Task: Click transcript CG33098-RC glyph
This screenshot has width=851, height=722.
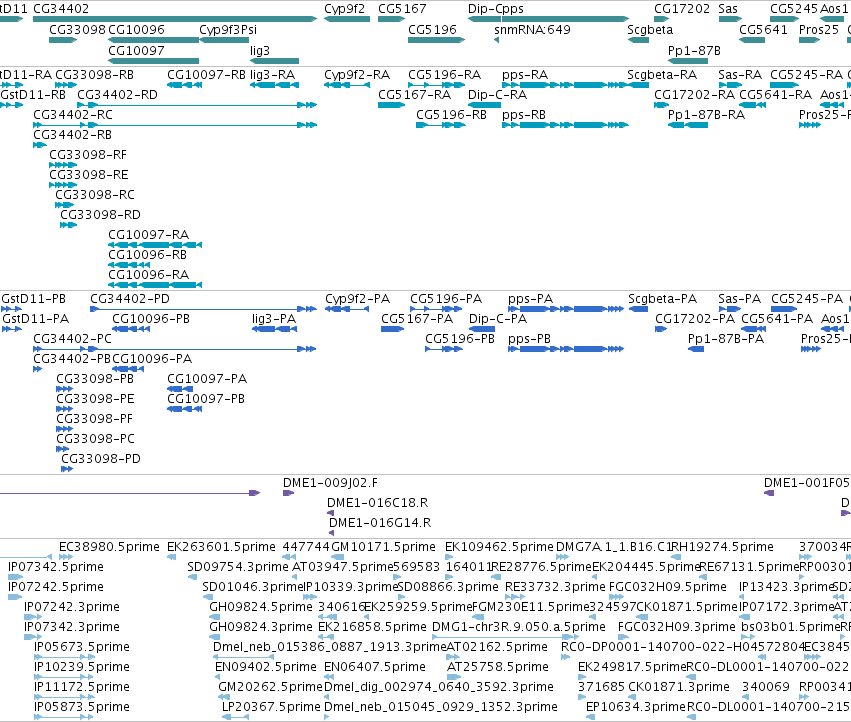Action: (x=64, y=205)
